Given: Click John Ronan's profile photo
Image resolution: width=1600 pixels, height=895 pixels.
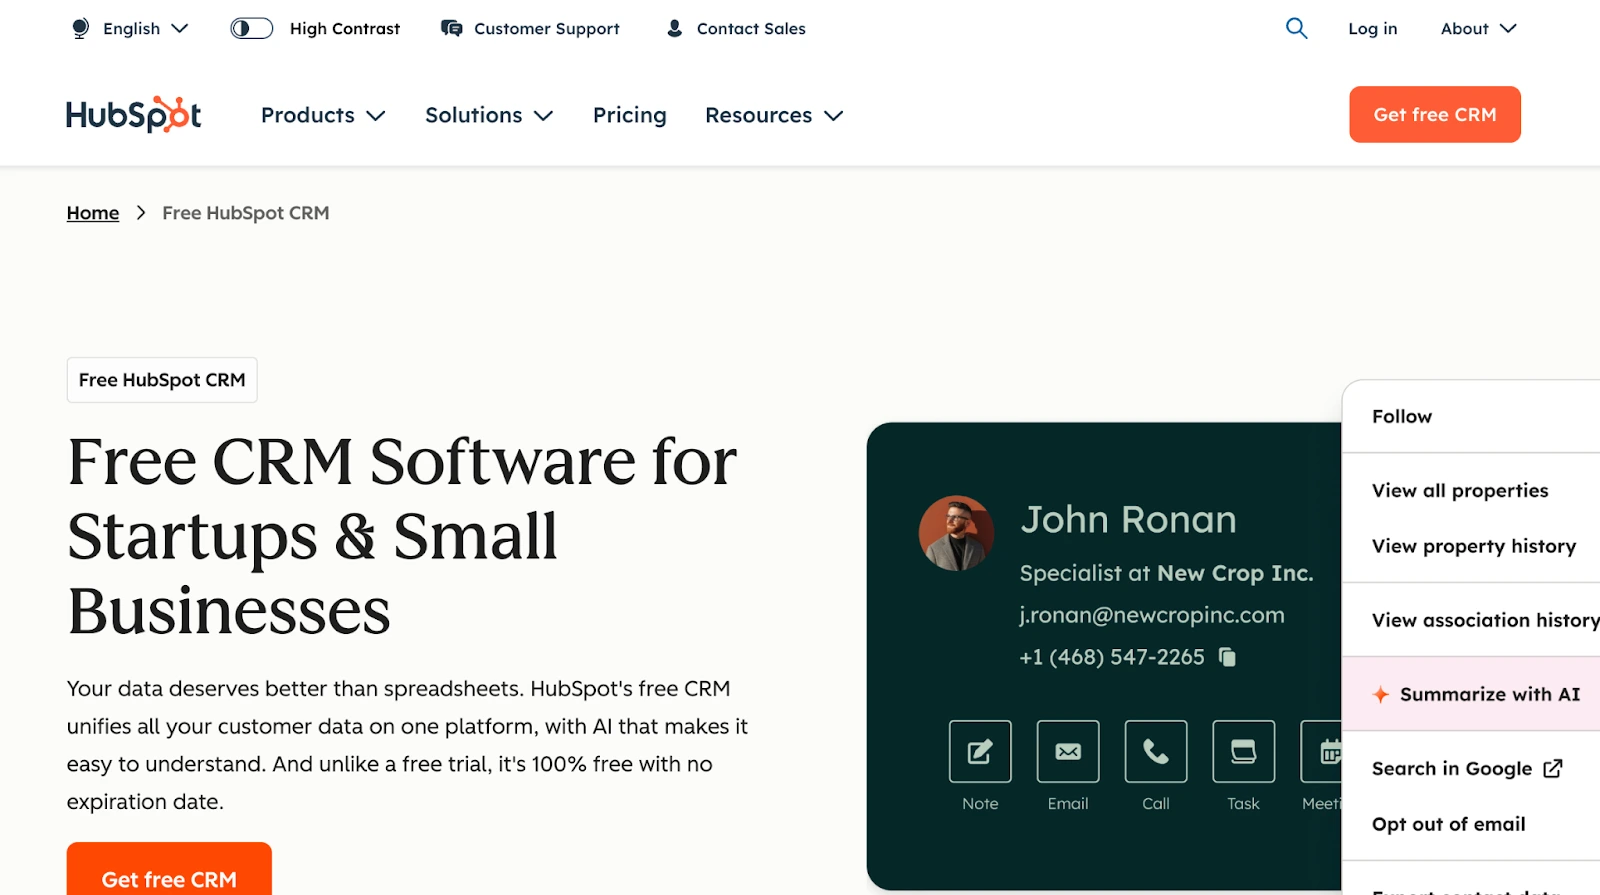Looking at the screenshot, I should (x=956, y=533).
